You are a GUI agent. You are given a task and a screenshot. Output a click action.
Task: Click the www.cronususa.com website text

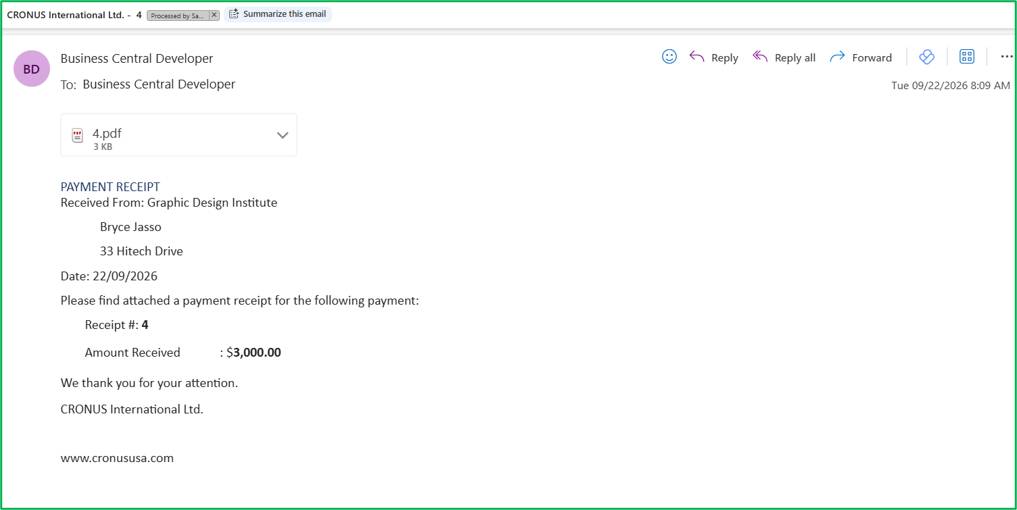[117, 458]
